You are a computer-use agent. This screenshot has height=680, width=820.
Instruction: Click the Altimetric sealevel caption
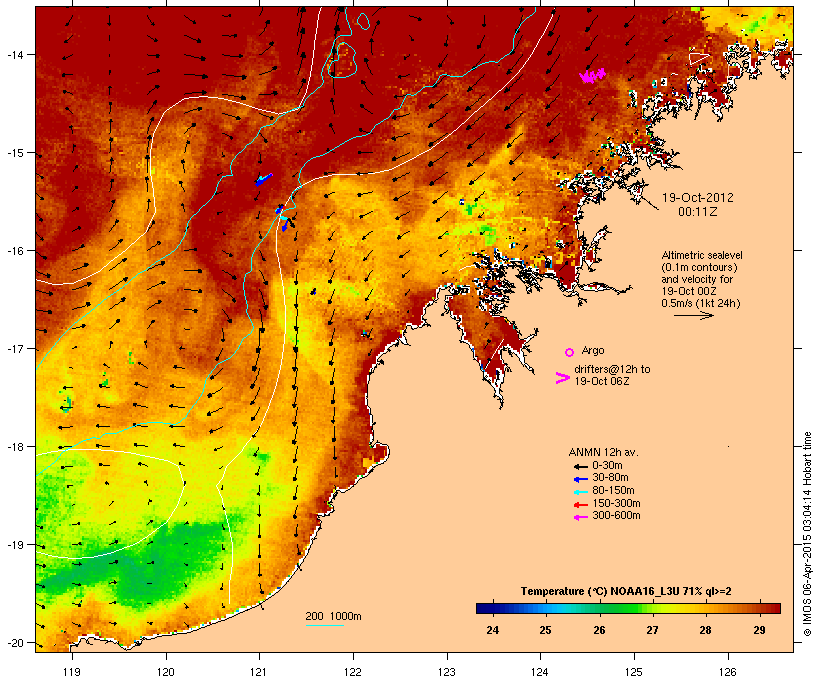(x=702, y=255)
